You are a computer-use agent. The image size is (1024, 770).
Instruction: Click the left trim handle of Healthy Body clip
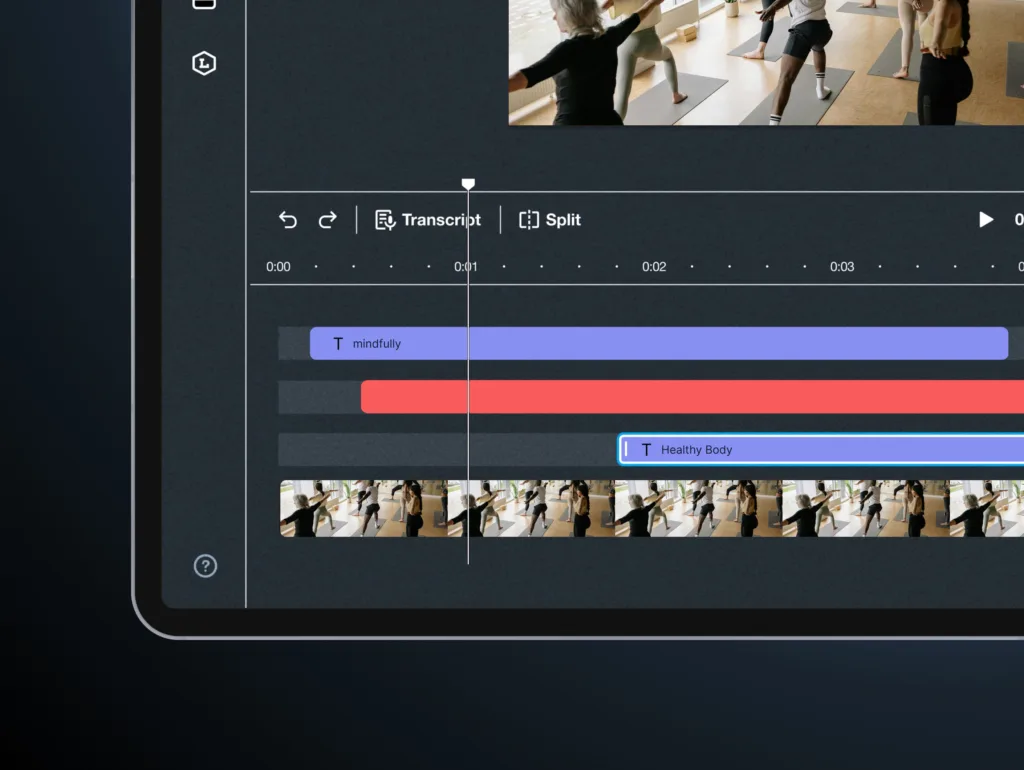pos(626,450)
